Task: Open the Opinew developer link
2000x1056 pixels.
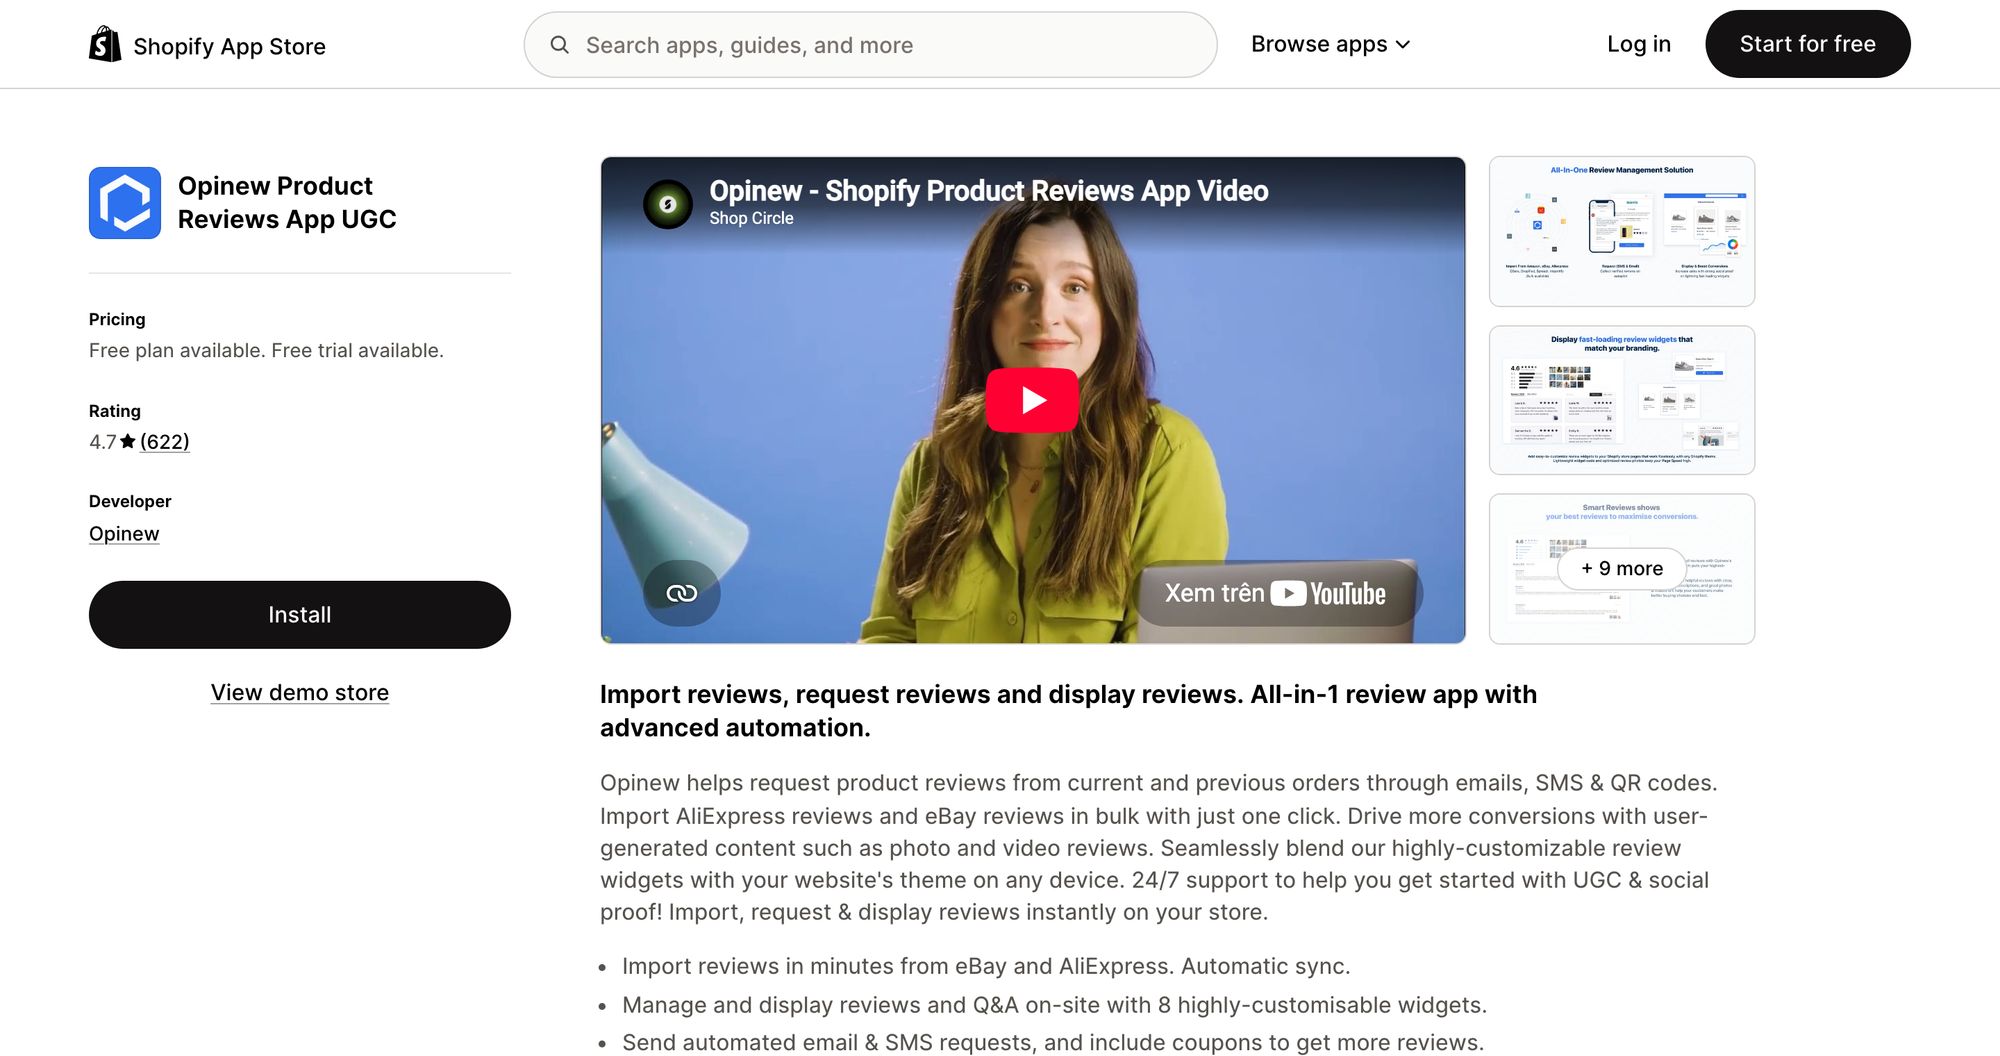Action: 124,533
